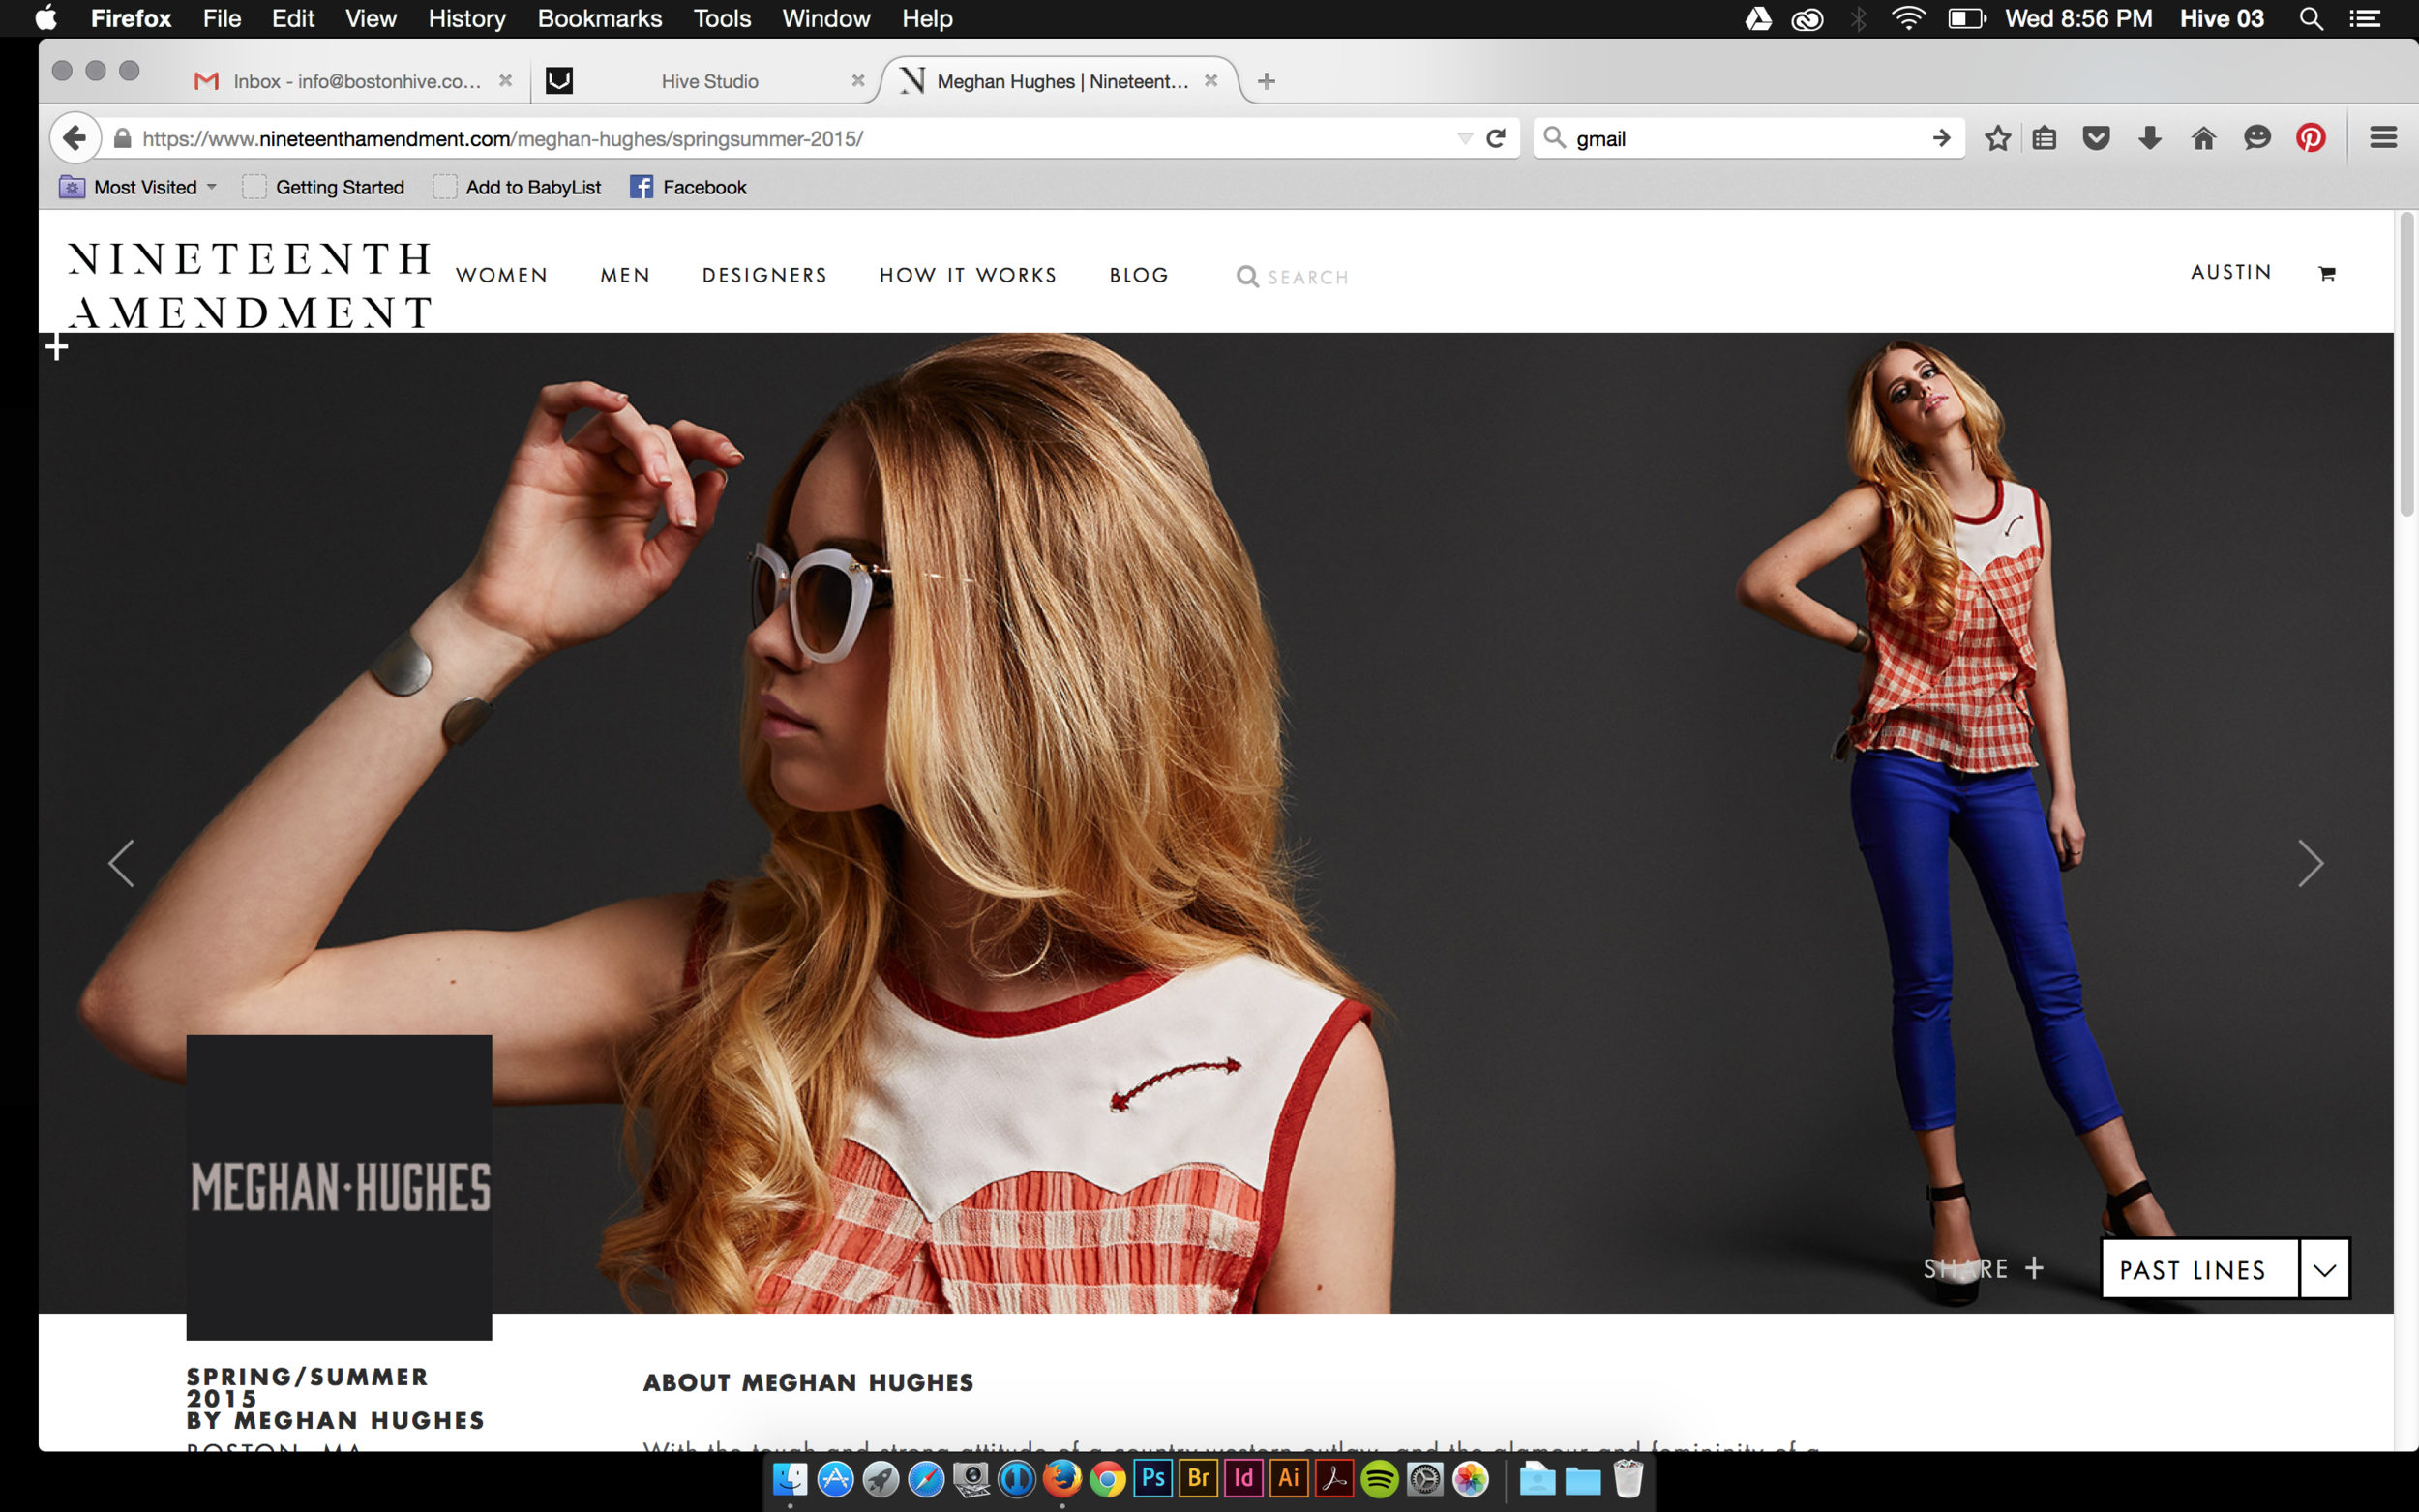Go to the Firefox home page icon
This screenshot has width=2419, height=1512.
[2203, 138]
